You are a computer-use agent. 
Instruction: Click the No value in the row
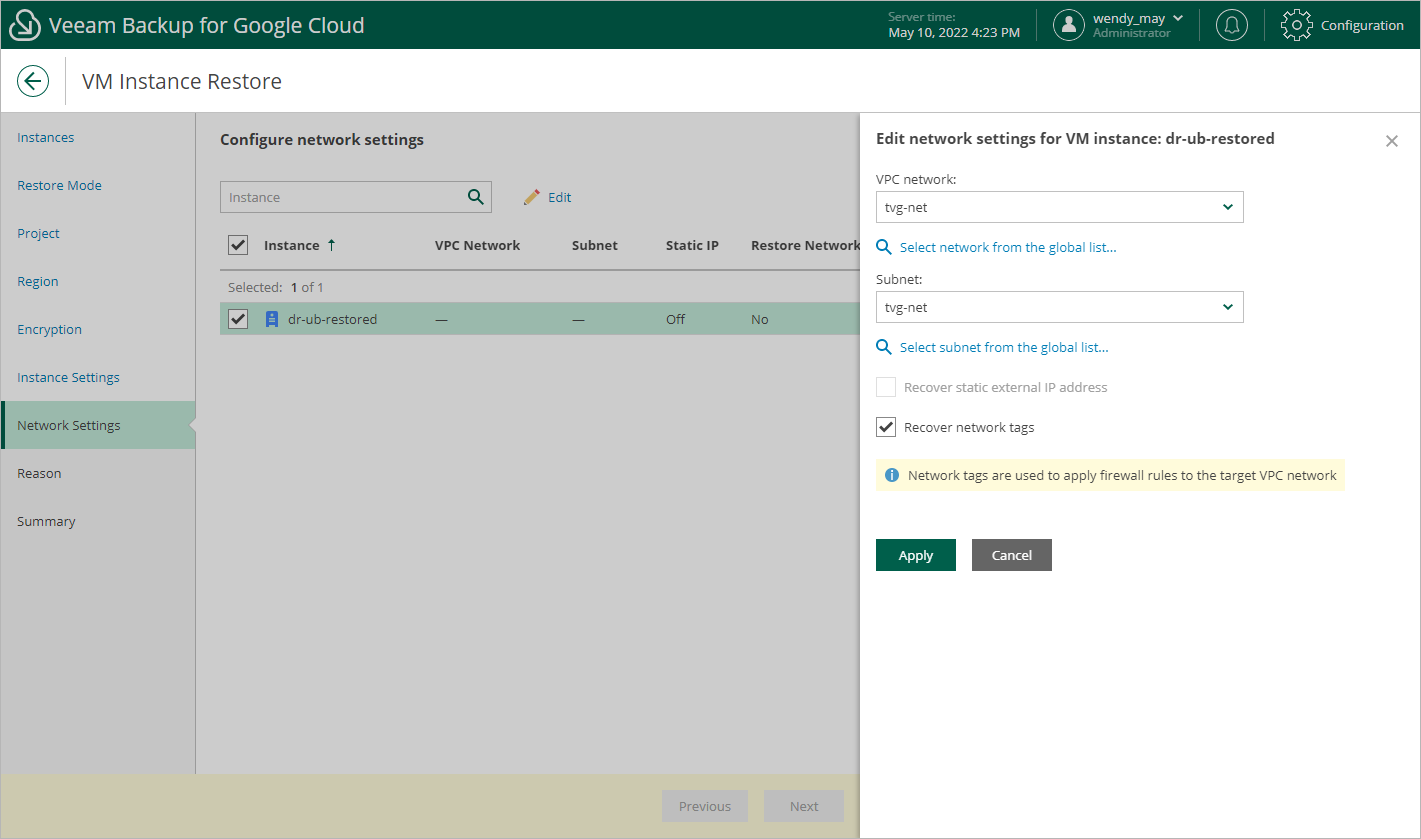(760, 319)
